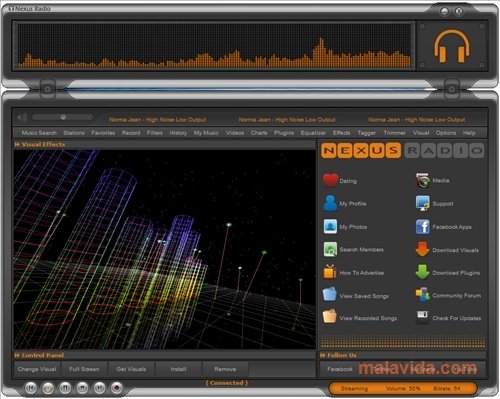Click the View Recorded Songs link text
This screenshot has width=500, height=399.
point(368,318)
